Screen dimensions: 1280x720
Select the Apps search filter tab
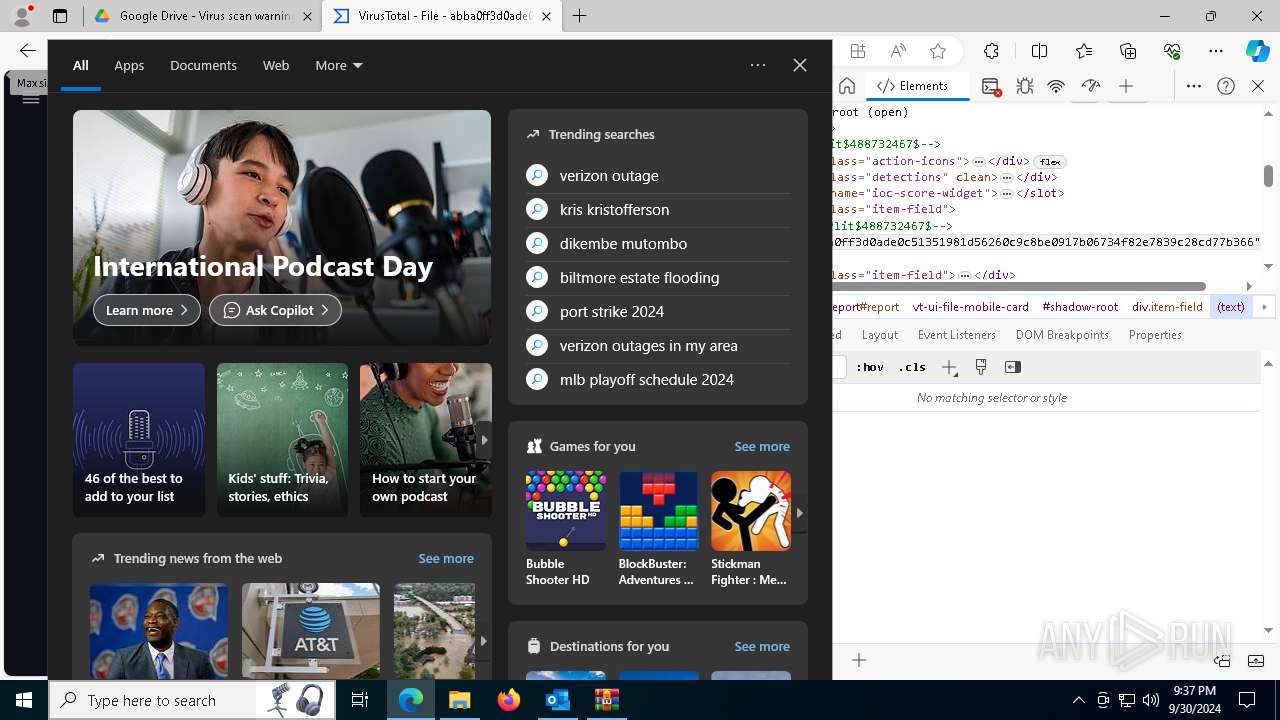129,65
